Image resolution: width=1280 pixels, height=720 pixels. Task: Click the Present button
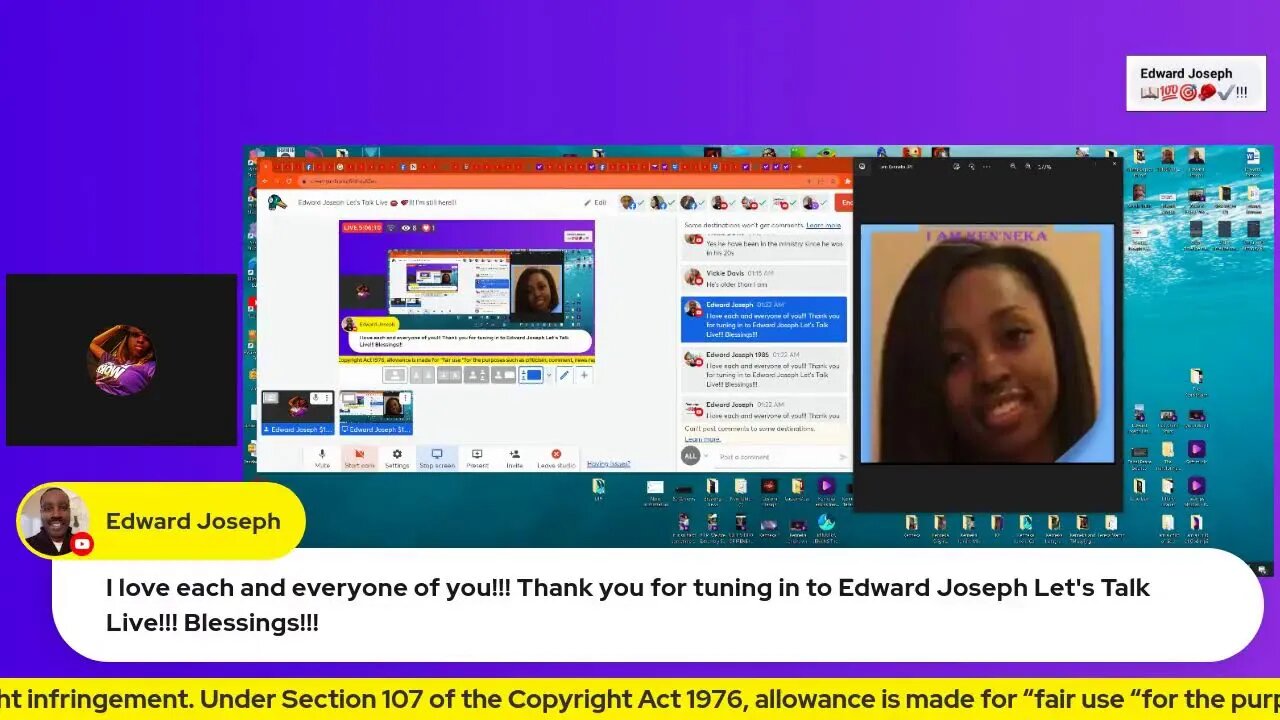[477, 458]
